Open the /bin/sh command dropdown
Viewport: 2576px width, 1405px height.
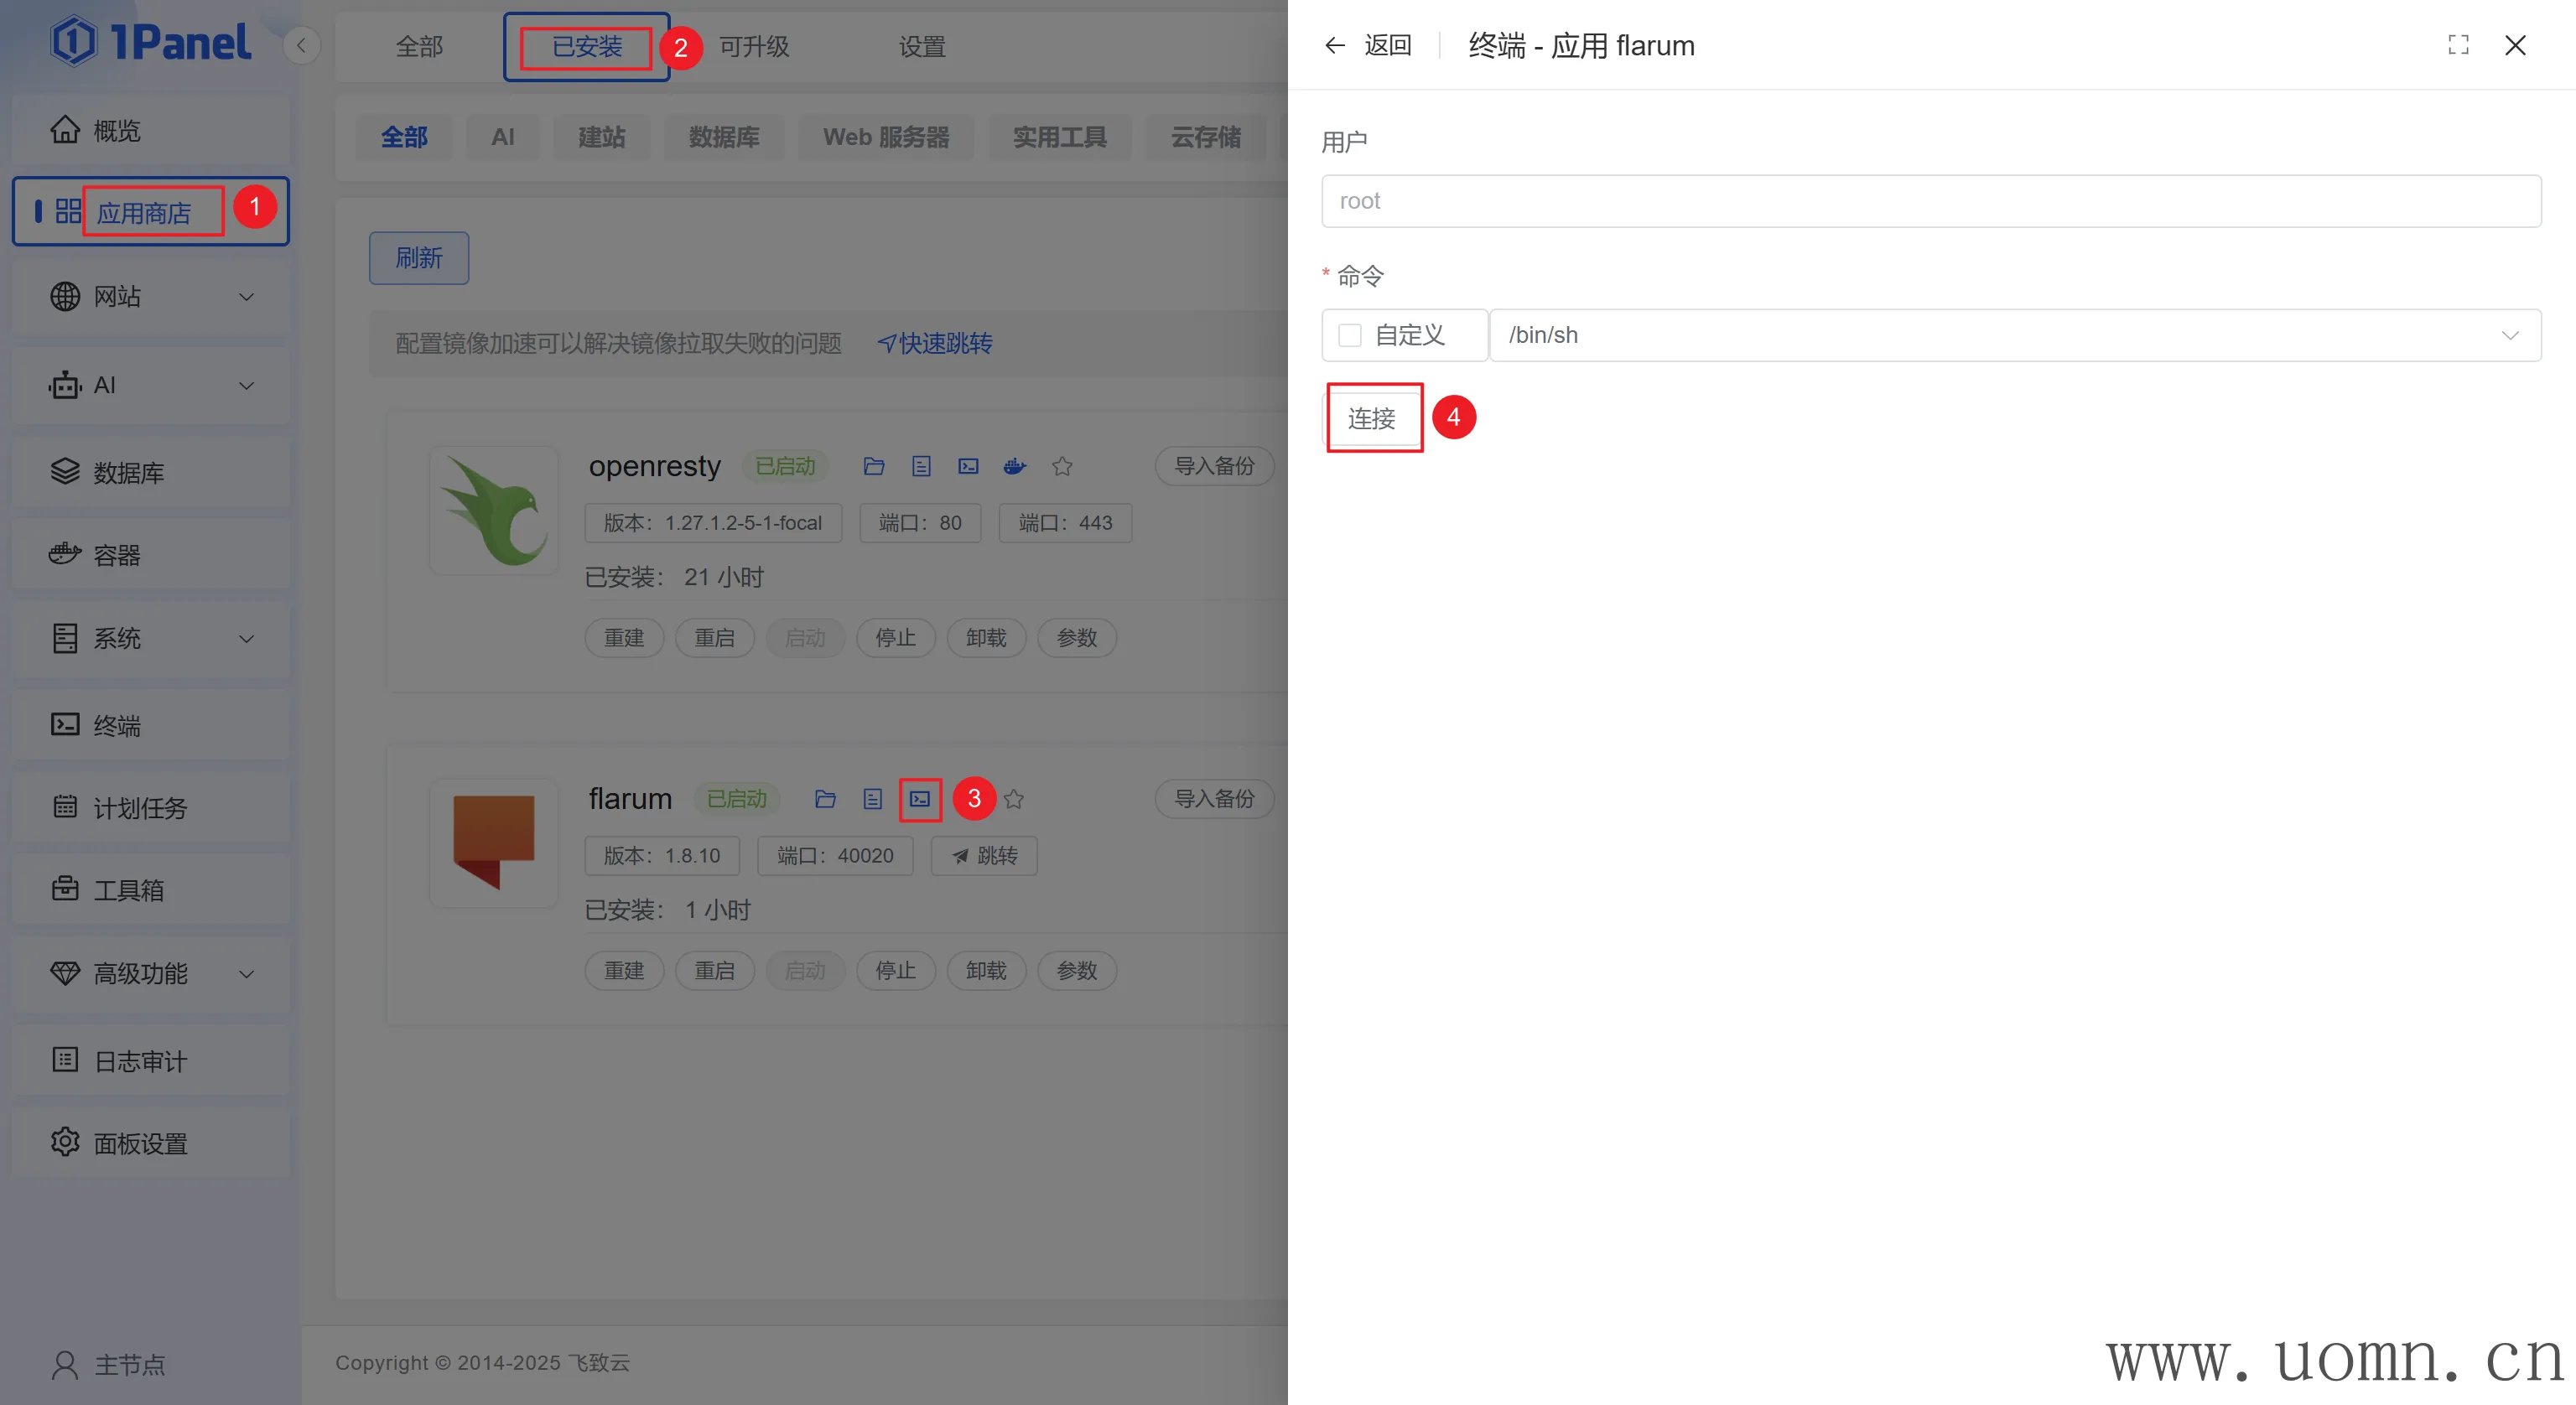2014,335
